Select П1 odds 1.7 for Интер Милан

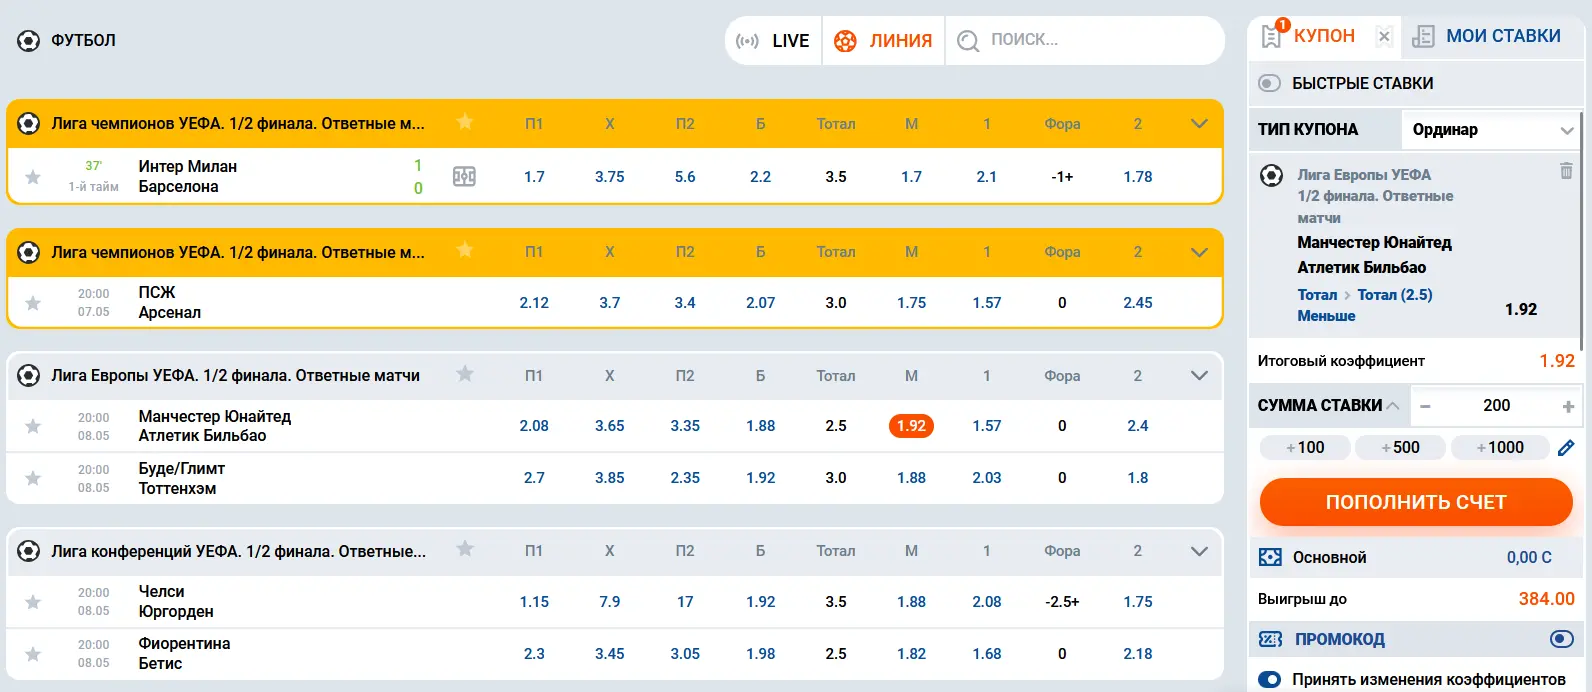534,177
